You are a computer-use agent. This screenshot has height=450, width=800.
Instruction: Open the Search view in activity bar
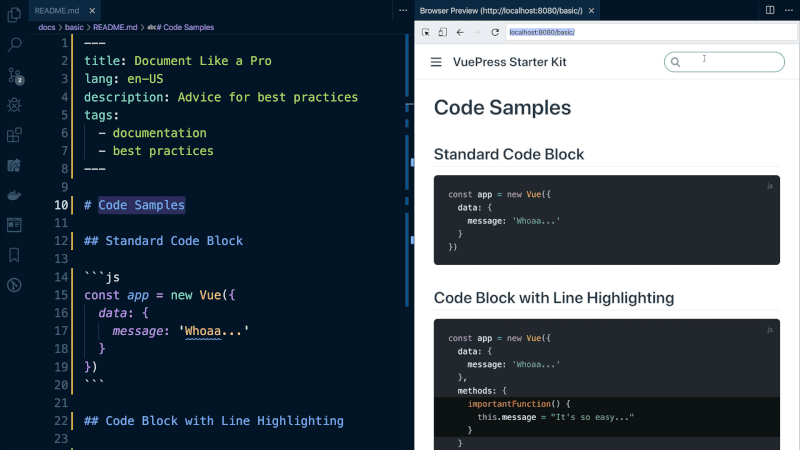[x=14, y=45]
